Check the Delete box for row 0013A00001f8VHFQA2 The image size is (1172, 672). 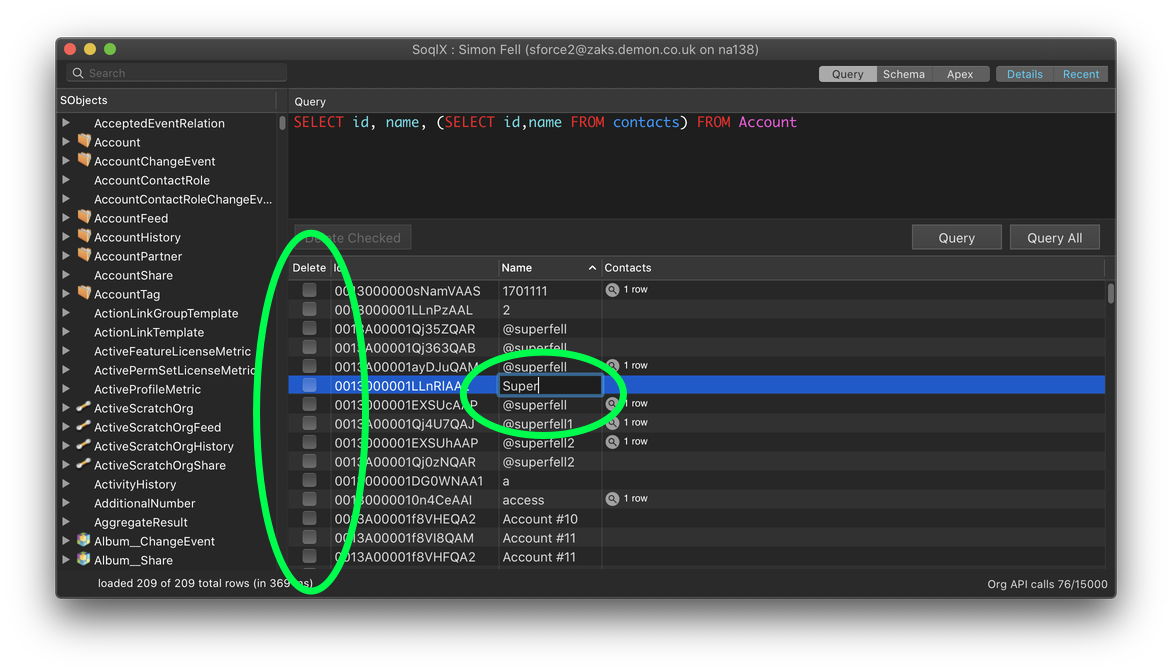click(x=309, y=556)
